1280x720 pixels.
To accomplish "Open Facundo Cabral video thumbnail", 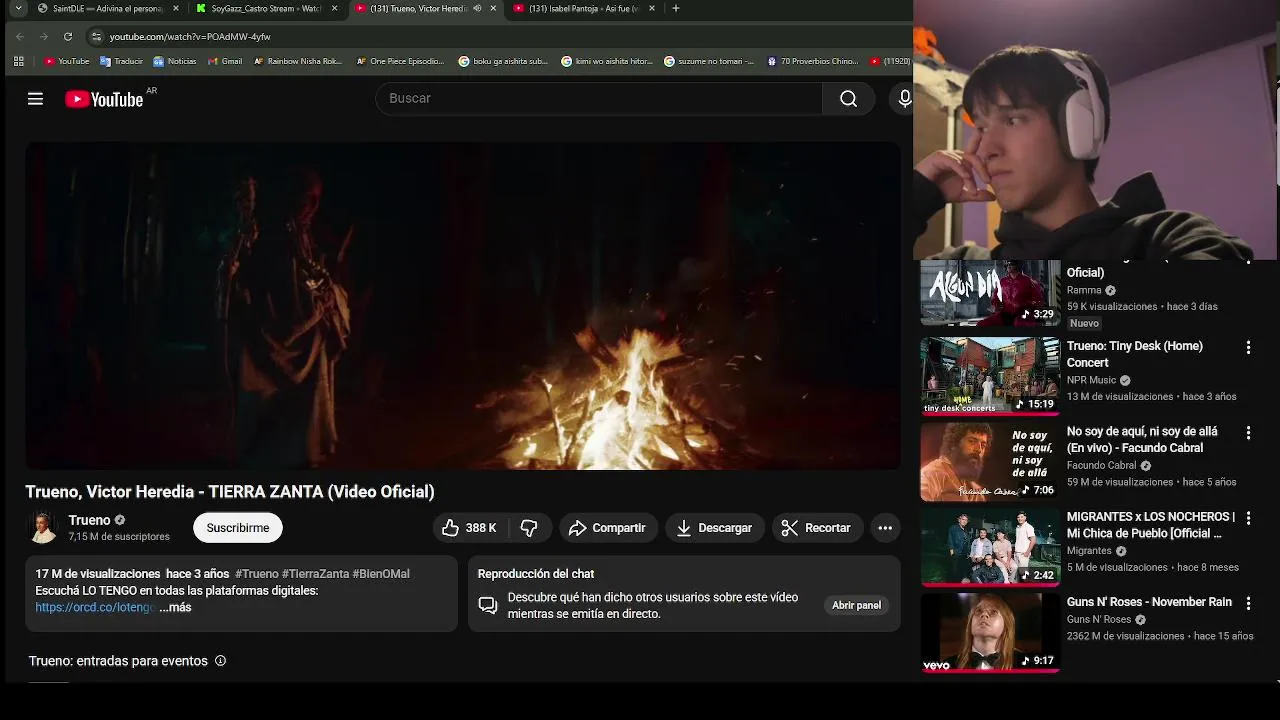I will [x=990, y=461].
